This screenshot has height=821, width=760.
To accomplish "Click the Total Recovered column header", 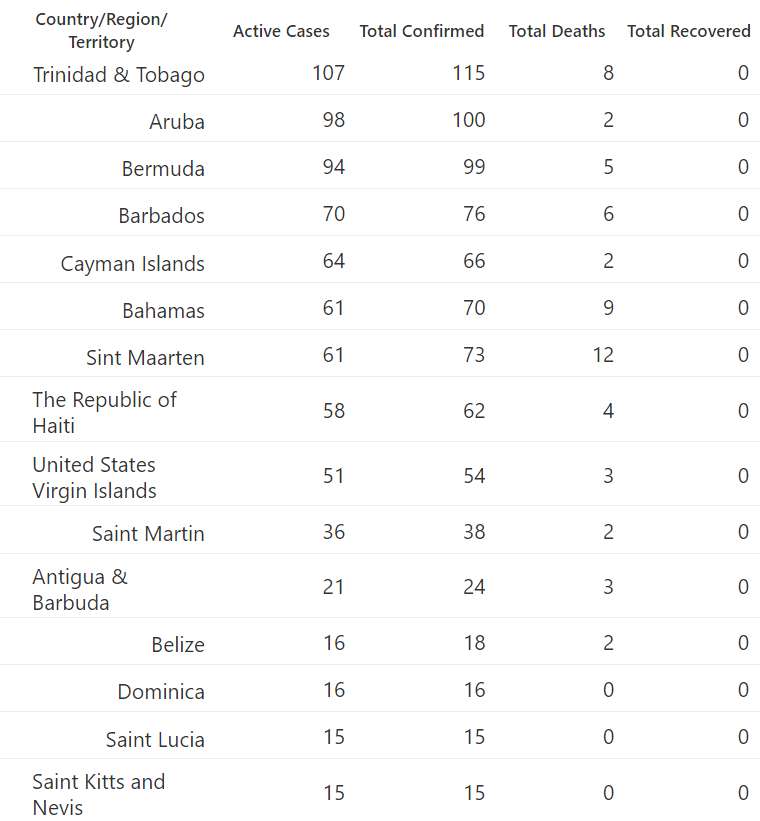I will click(689, 31).
